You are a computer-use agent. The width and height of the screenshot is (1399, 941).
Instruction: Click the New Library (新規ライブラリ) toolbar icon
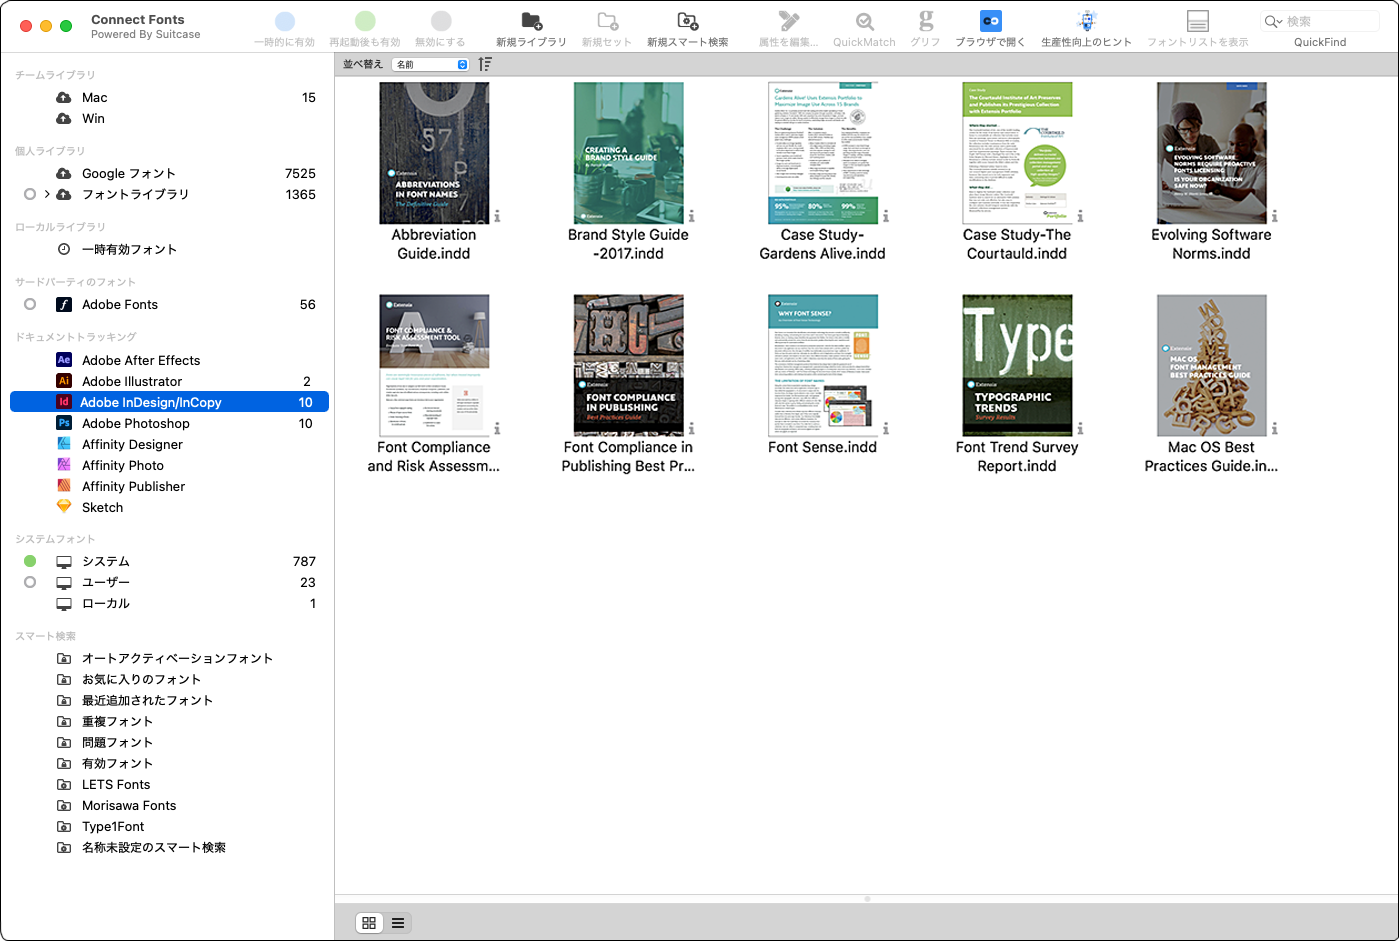[531, 21]
